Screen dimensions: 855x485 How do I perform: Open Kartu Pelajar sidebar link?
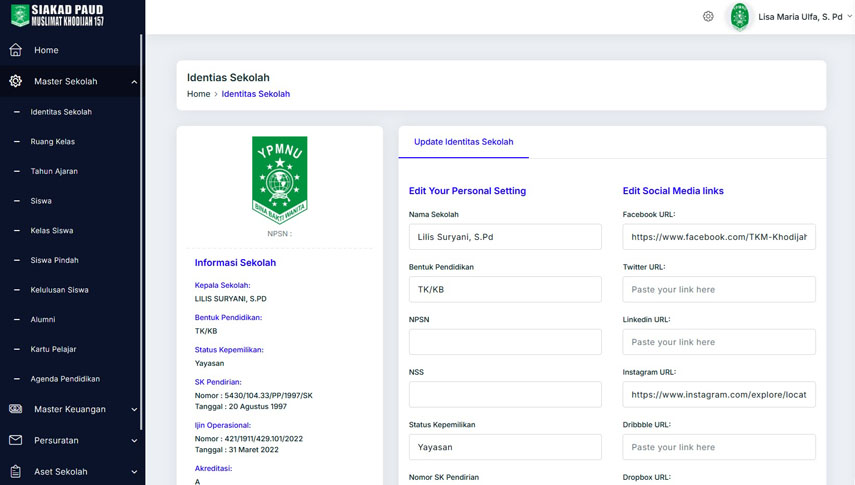pyautogui.click(x=53, y=349)
